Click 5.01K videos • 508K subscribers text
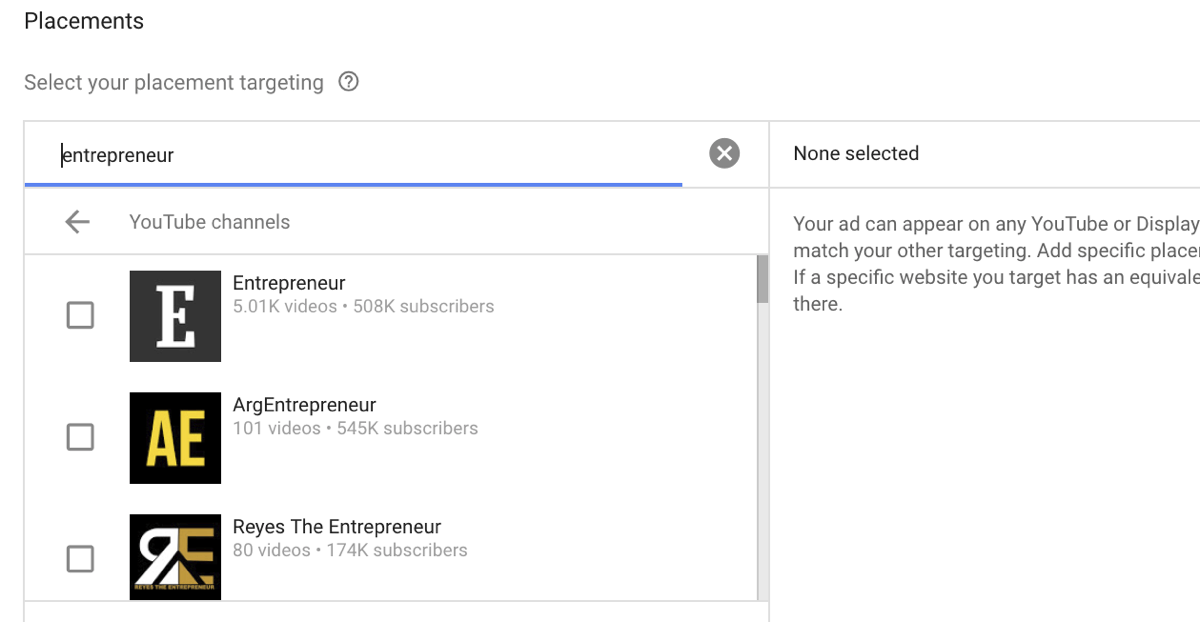Image resolution: width=1200 pixels, height=622 pixels. pyautogui.click(x=363, y=306)
